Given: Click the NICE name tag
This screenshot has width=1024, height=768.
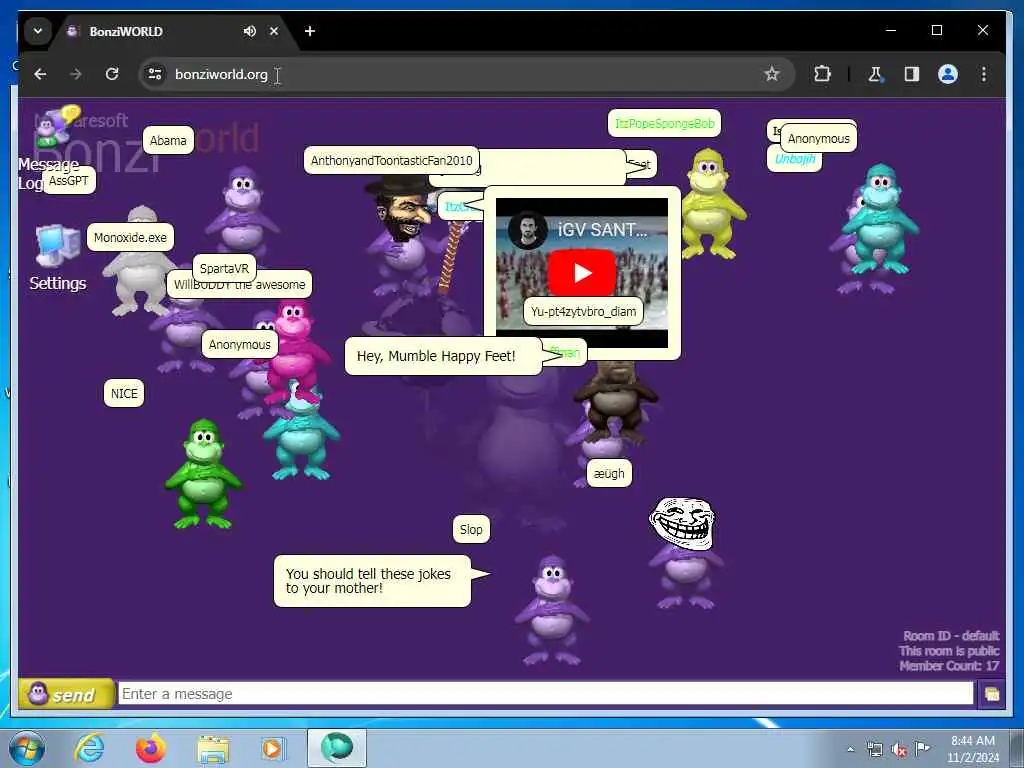Looking at the screenshot, I should [124, 394].
